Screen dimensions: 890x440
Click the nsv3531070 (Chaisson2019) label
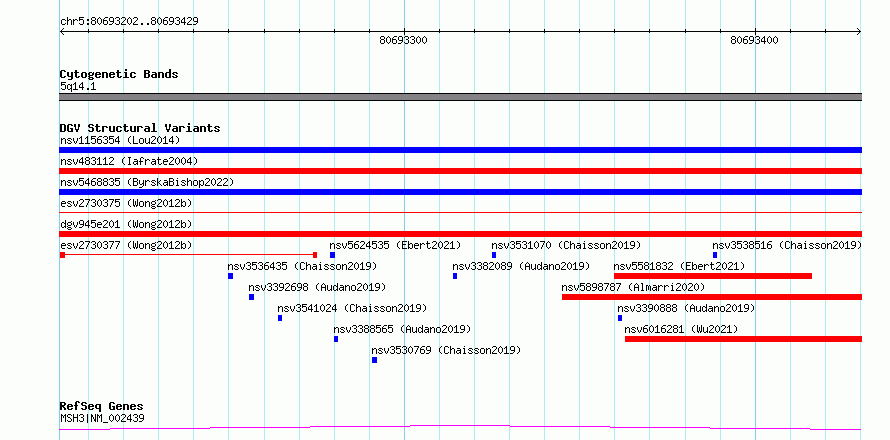(566, 245)
